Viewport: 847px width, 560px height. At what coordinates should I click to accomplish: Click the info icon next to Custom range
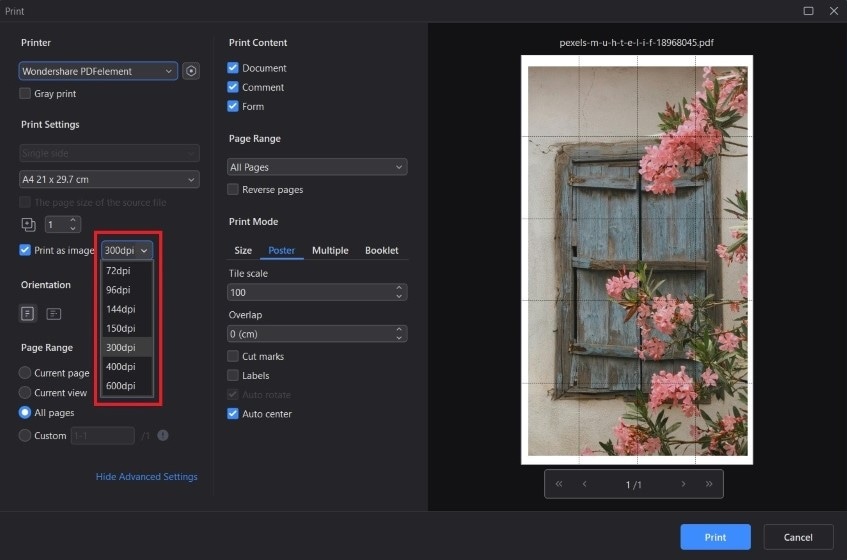point(163,435)
